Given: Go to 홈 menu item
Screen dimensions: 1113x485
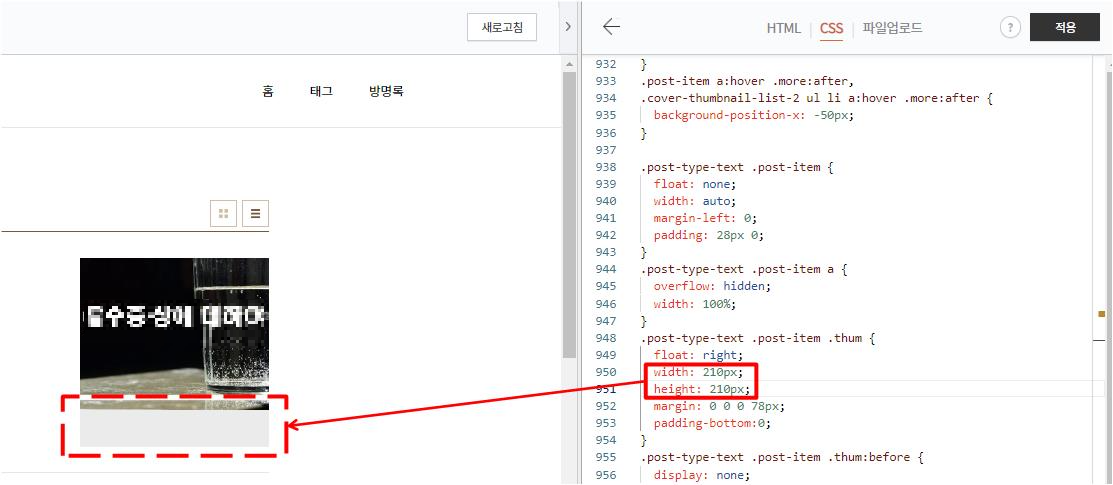Looking at the screenshot, I should [268, 91].
